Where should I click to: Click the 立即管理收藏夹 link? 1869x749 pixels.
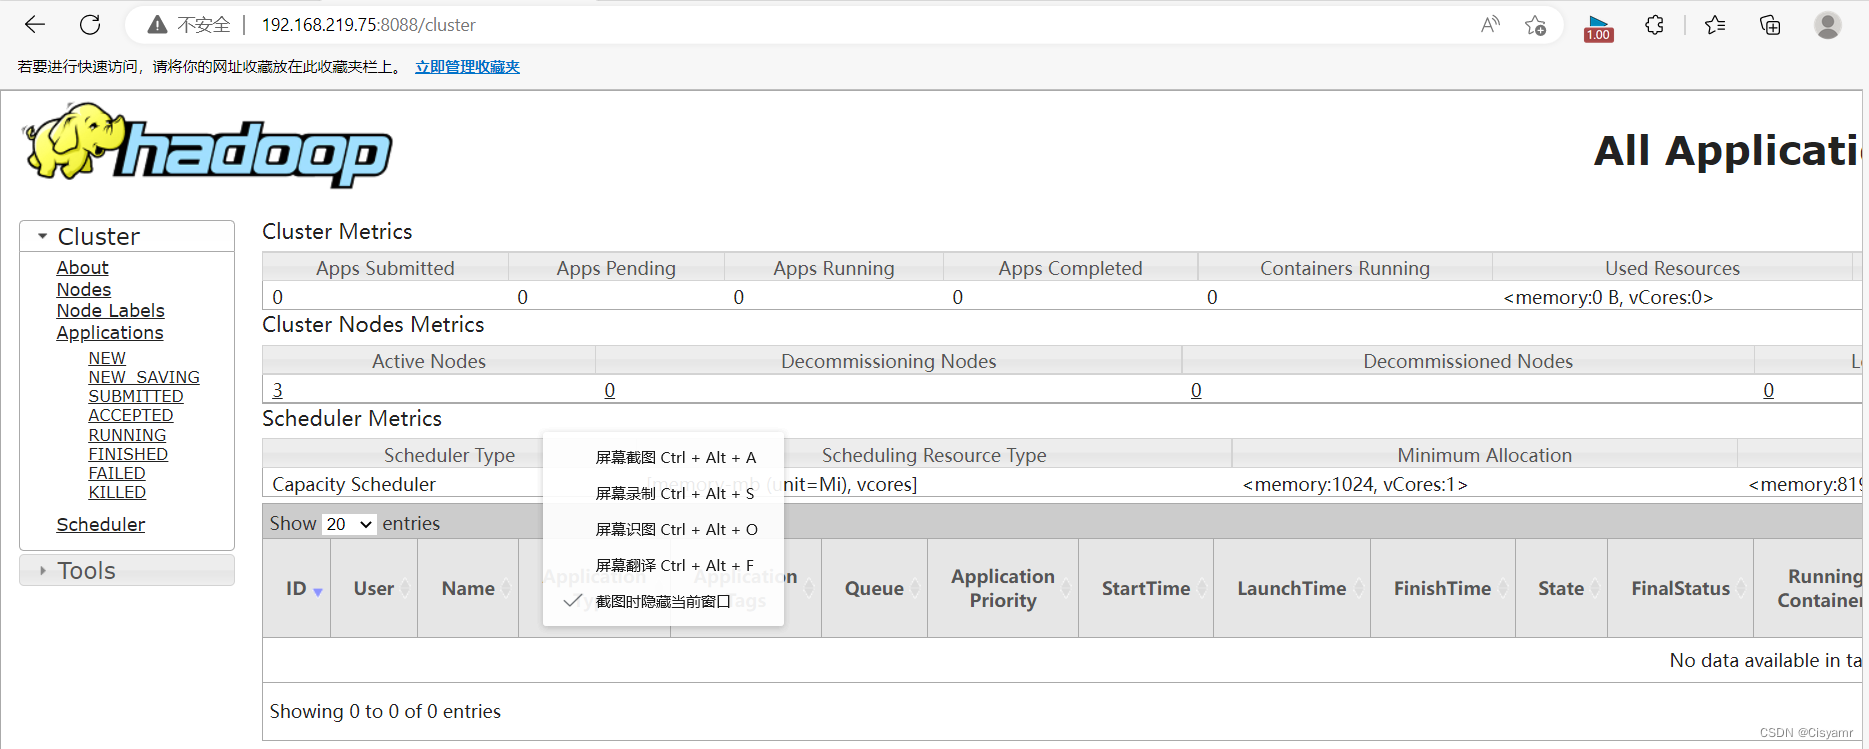click(468, 67)
